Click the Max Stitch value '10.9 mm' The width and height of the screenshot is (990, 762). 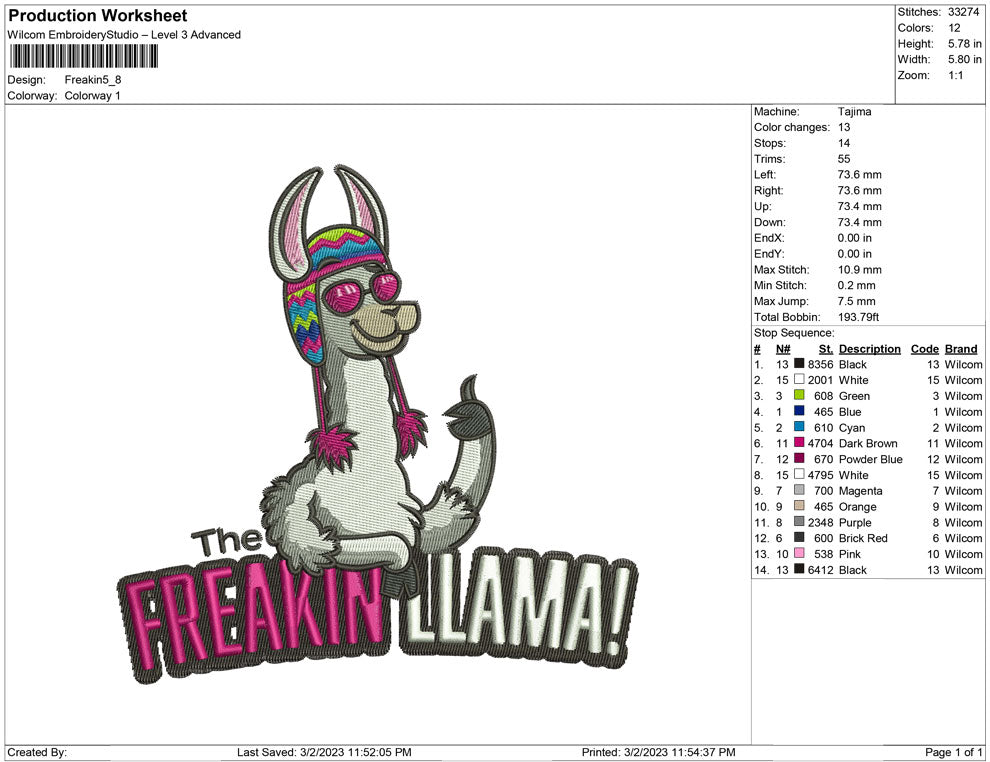860,270
